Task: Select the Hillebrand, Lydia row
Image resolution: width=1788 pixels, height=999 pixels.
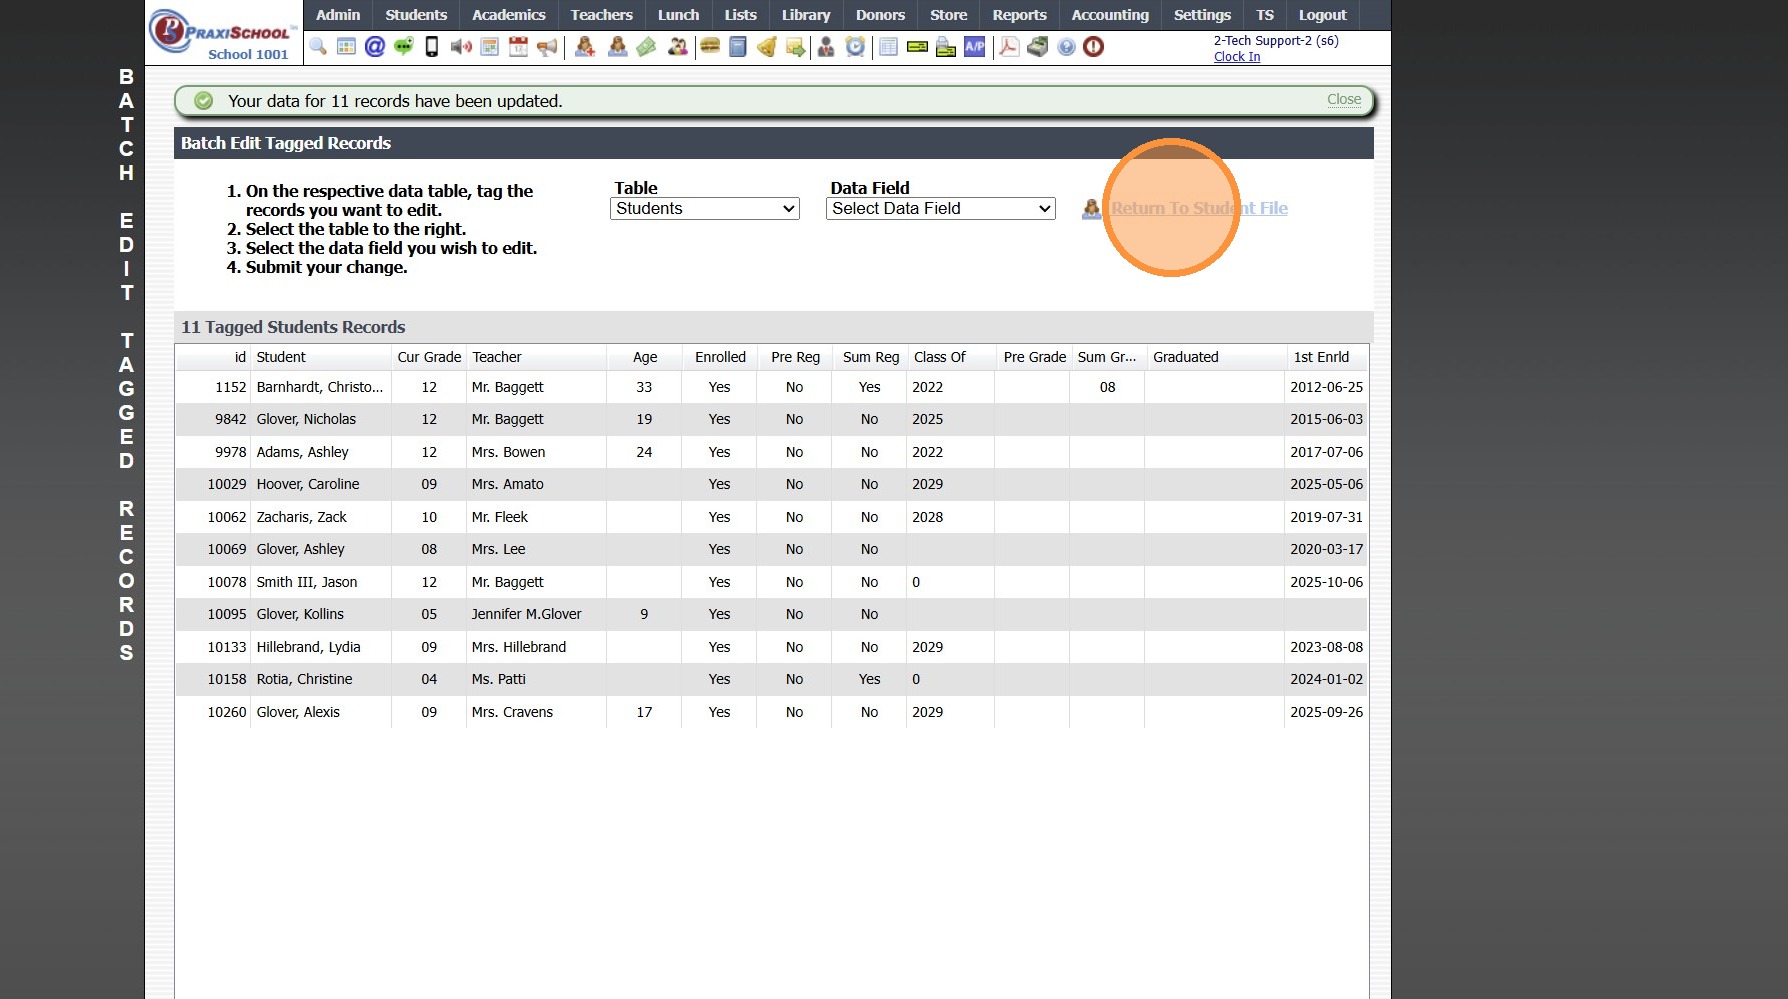Action: (x=771, y=647)
